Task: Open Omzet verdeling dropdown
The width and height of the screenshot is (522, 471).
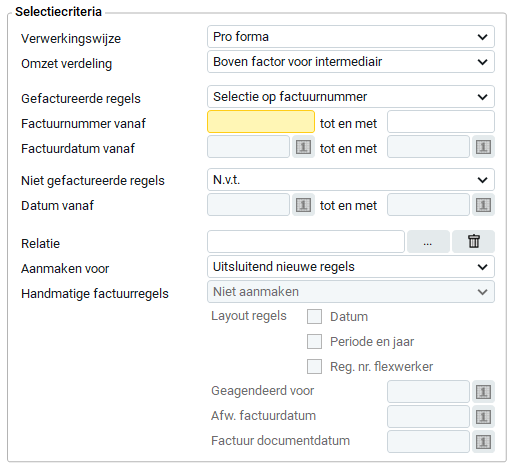Action: (x=351, y=62)
